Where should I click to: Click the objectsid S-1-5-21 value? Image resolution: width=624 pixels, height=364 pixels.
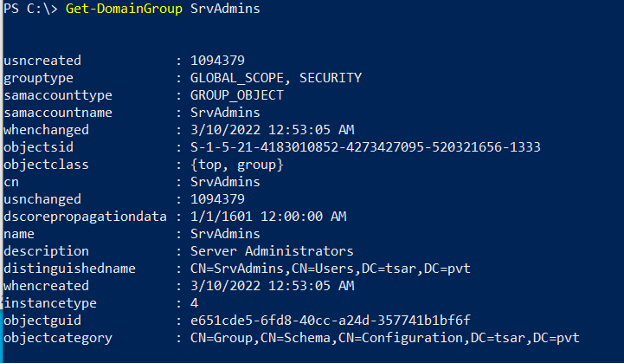click(365, 147)
